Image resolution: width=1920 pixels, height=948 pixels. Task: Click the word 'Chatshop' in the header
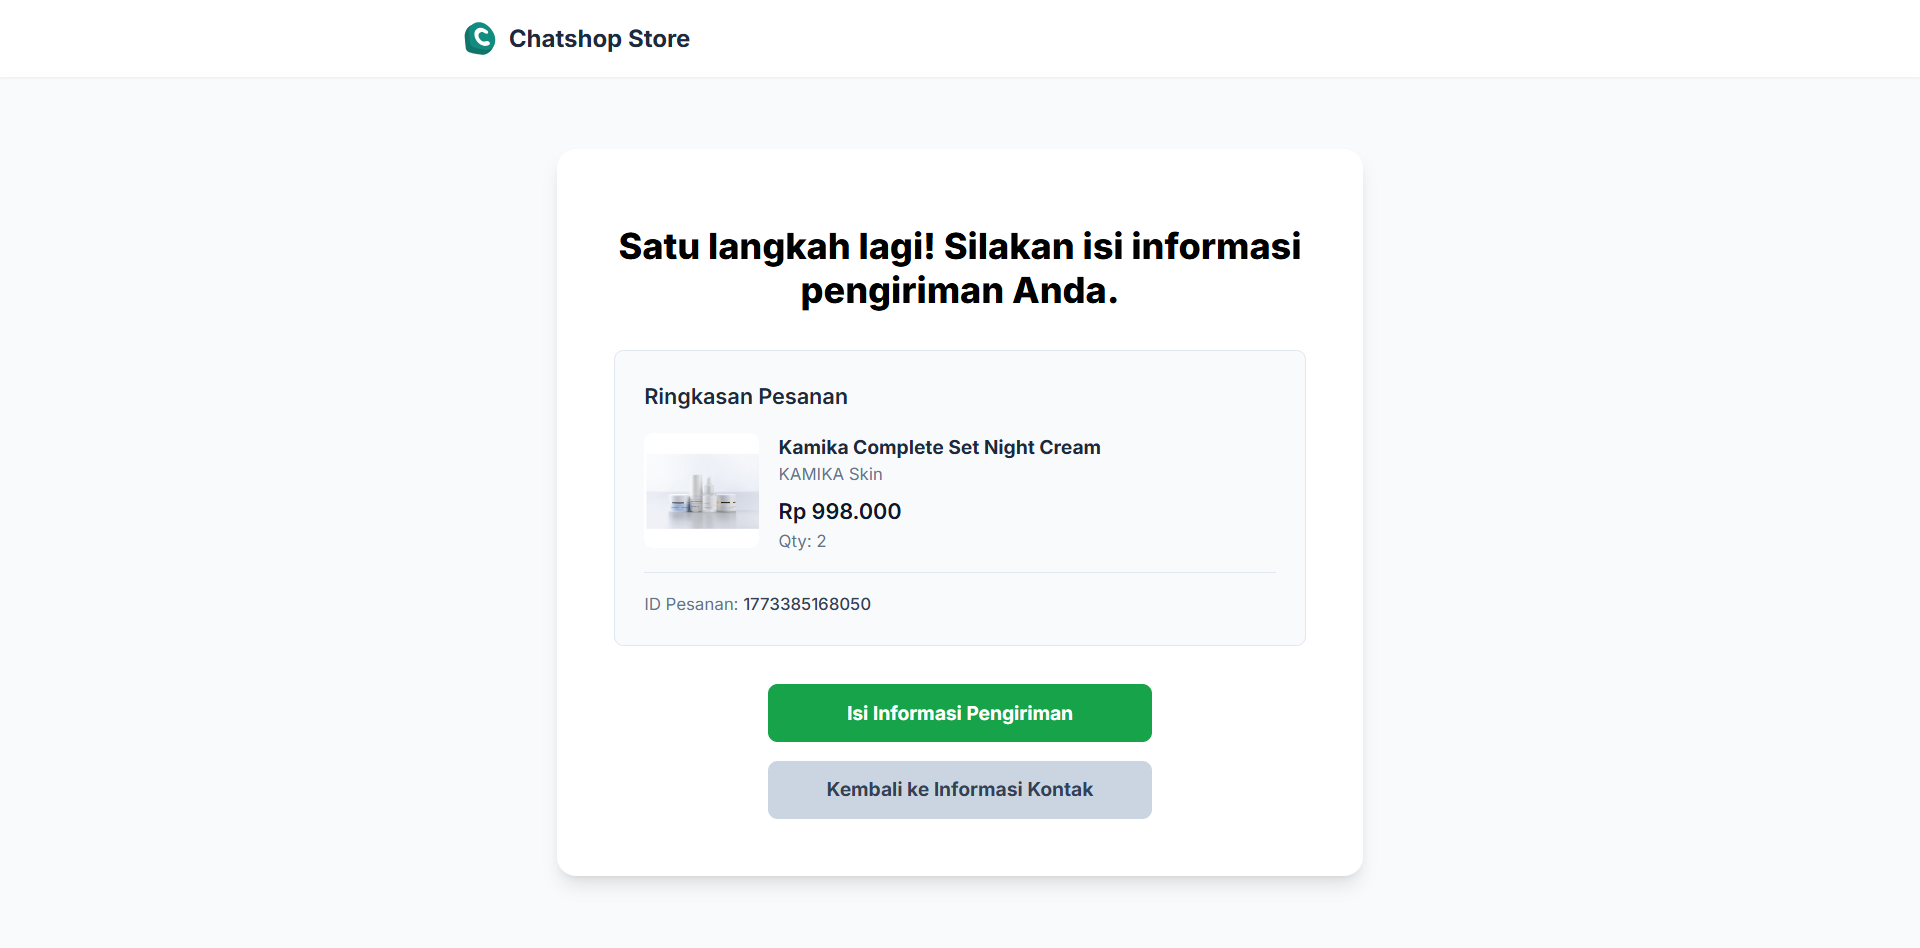tap(565, 39)
